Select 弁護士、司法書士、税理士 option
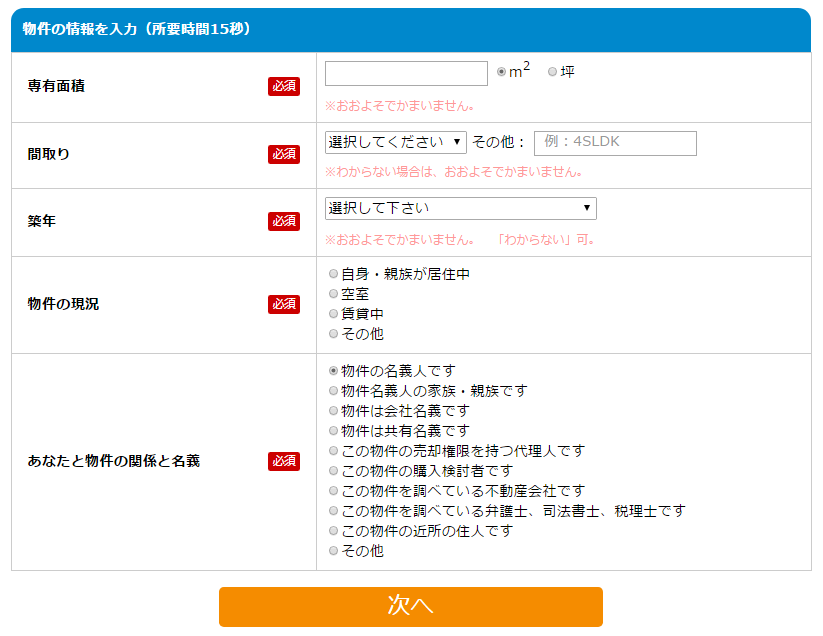This screenshot has width=823, height=636. (x=334, y=511)
